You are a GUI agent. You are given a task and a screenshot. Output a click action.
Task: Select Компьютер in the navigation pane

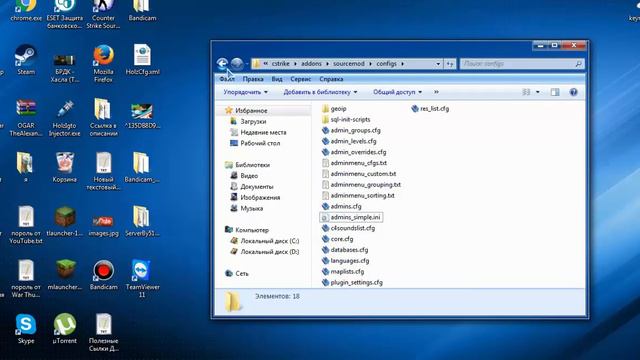coord(252,230)
